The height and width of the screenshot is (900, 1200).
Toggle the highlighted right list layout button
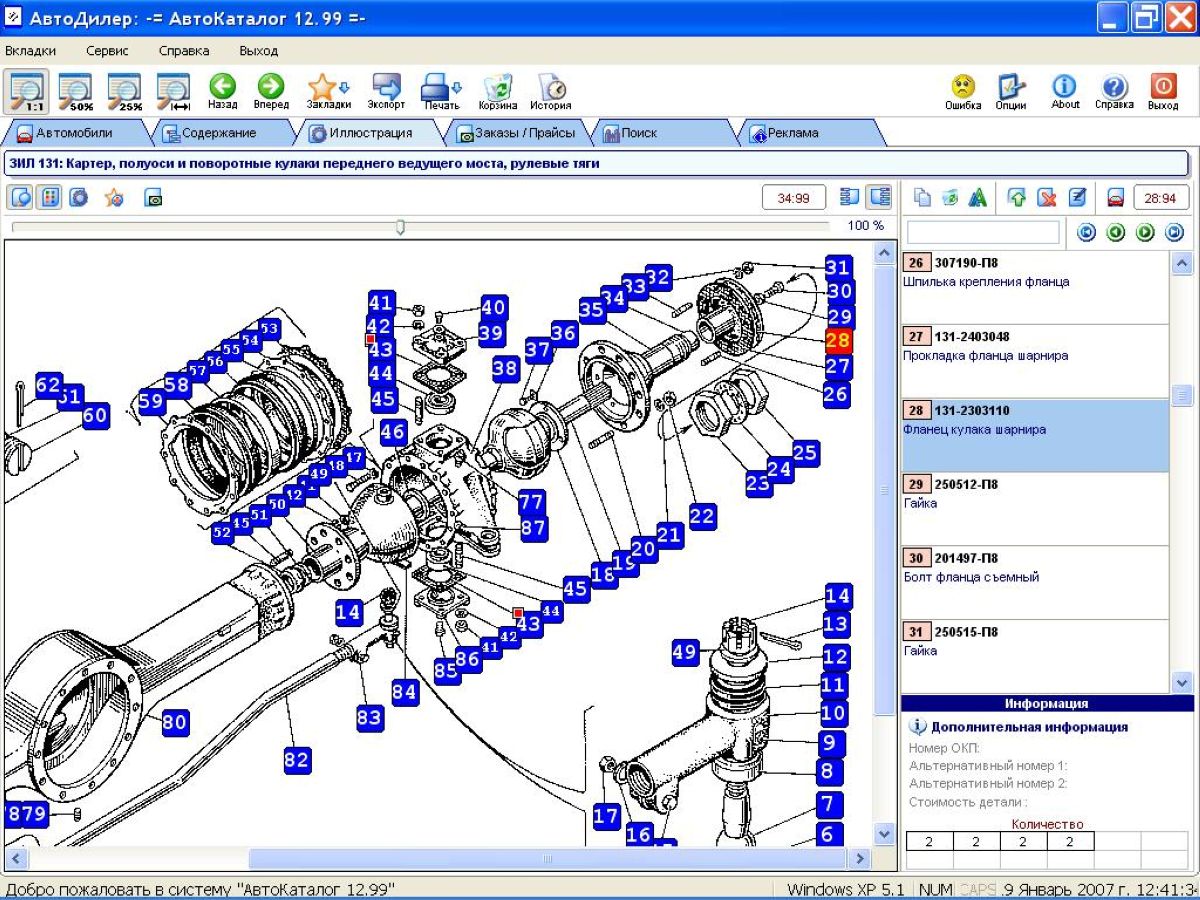[x=879, y=197]
